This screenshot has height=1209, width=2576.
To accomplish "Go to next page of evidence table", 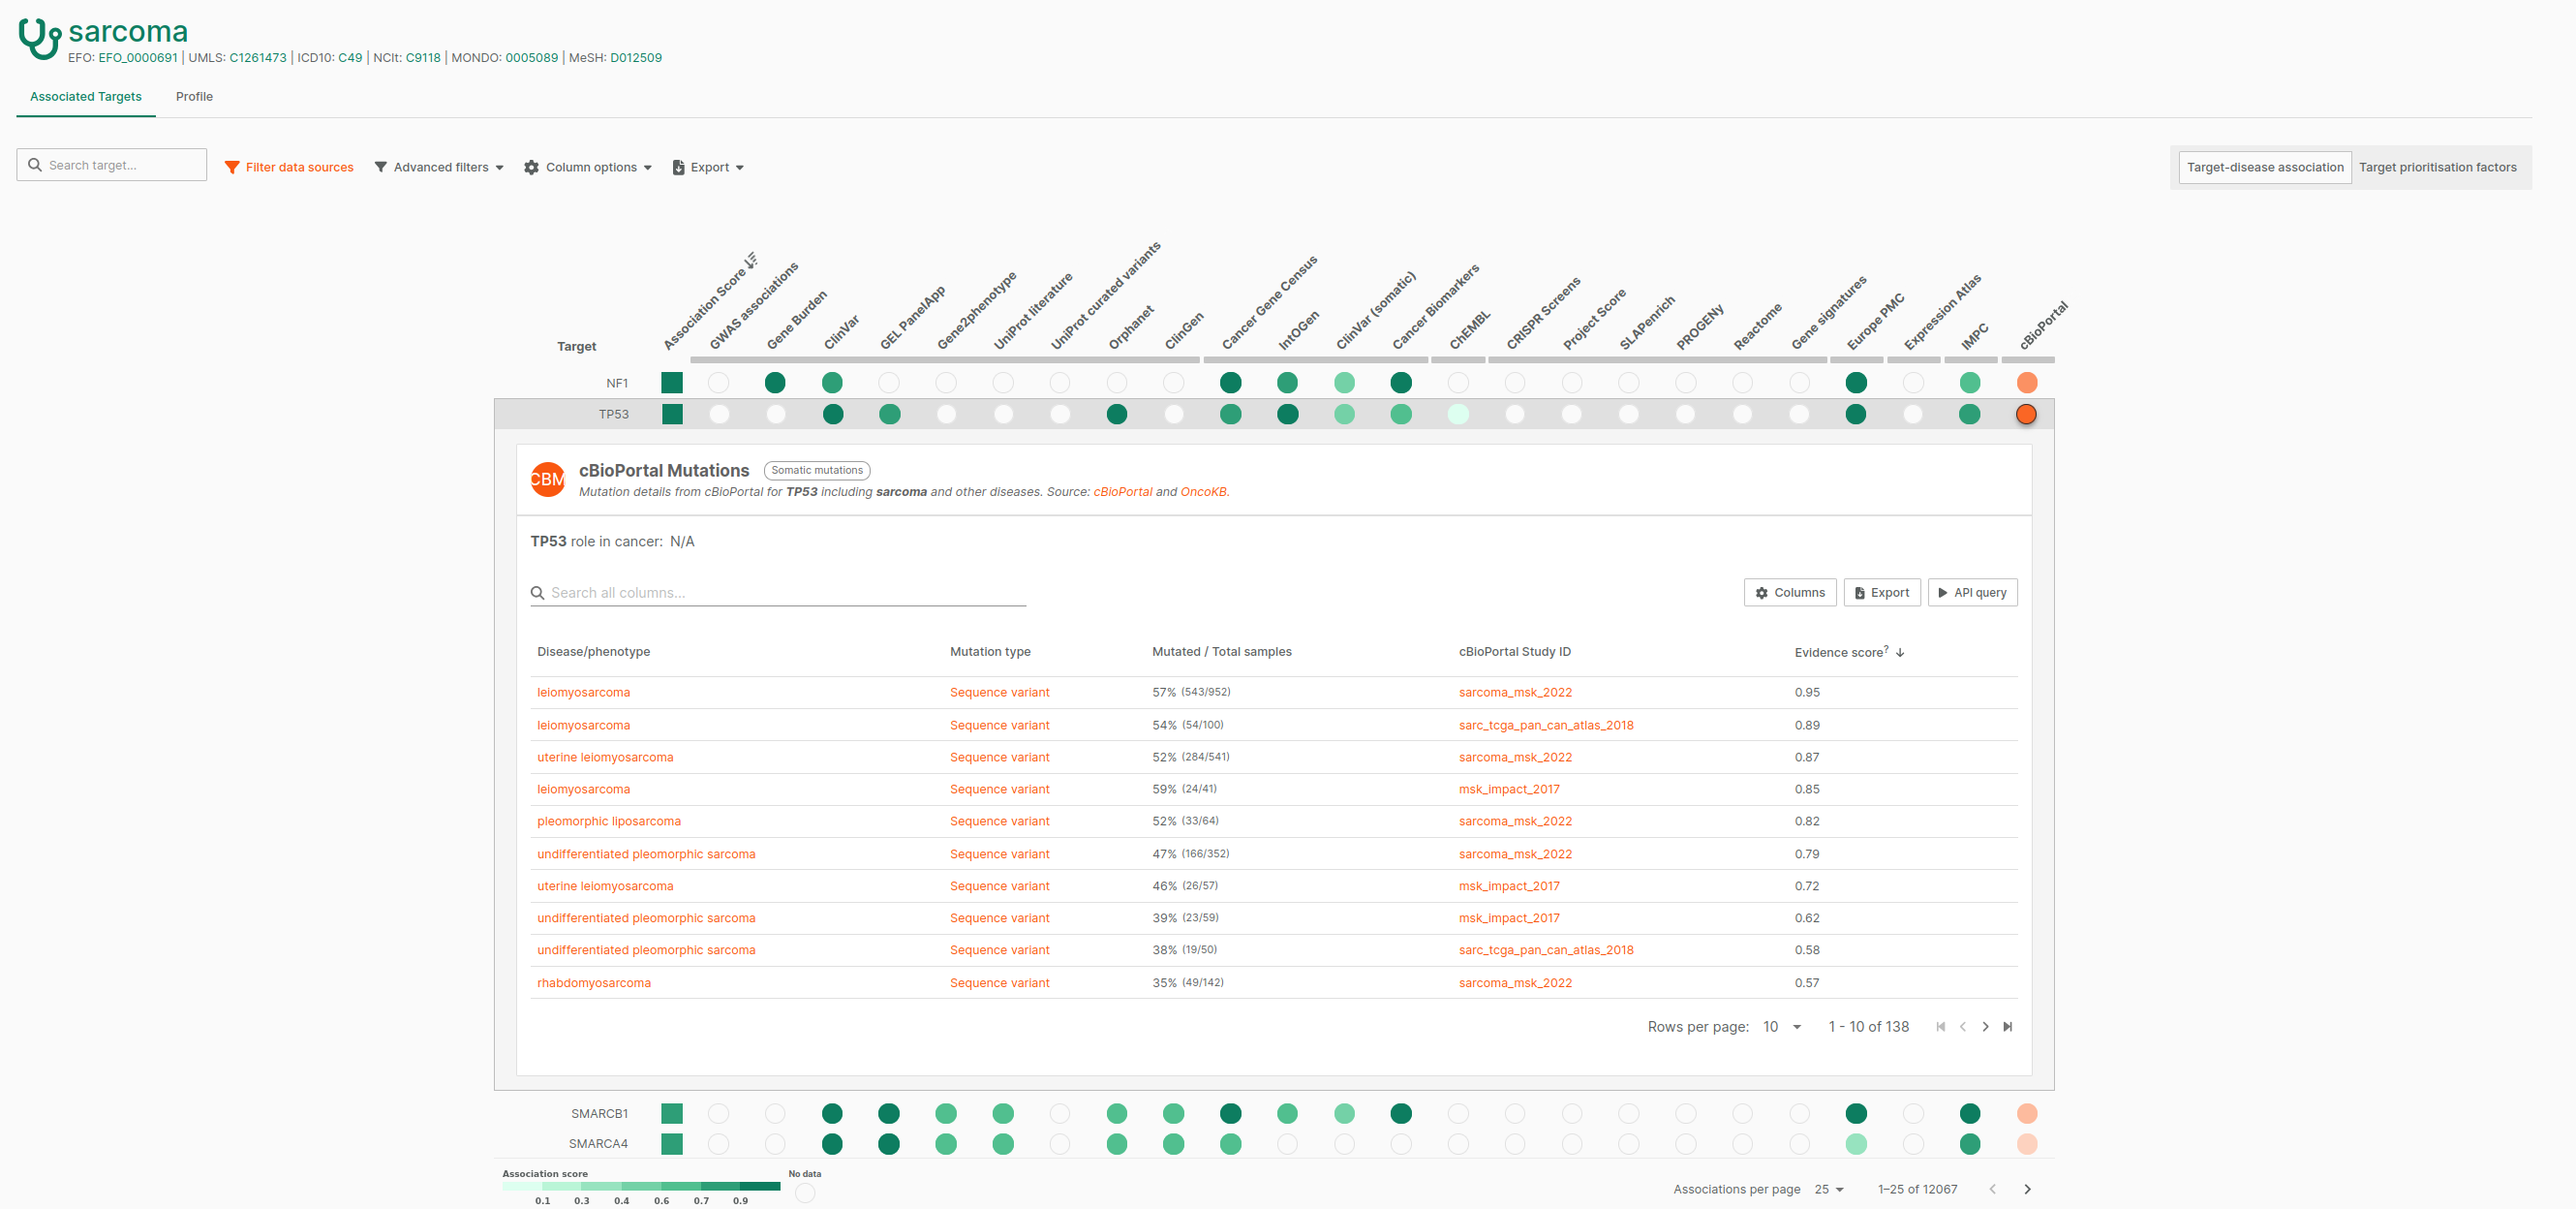I will coord(1985,1027).
